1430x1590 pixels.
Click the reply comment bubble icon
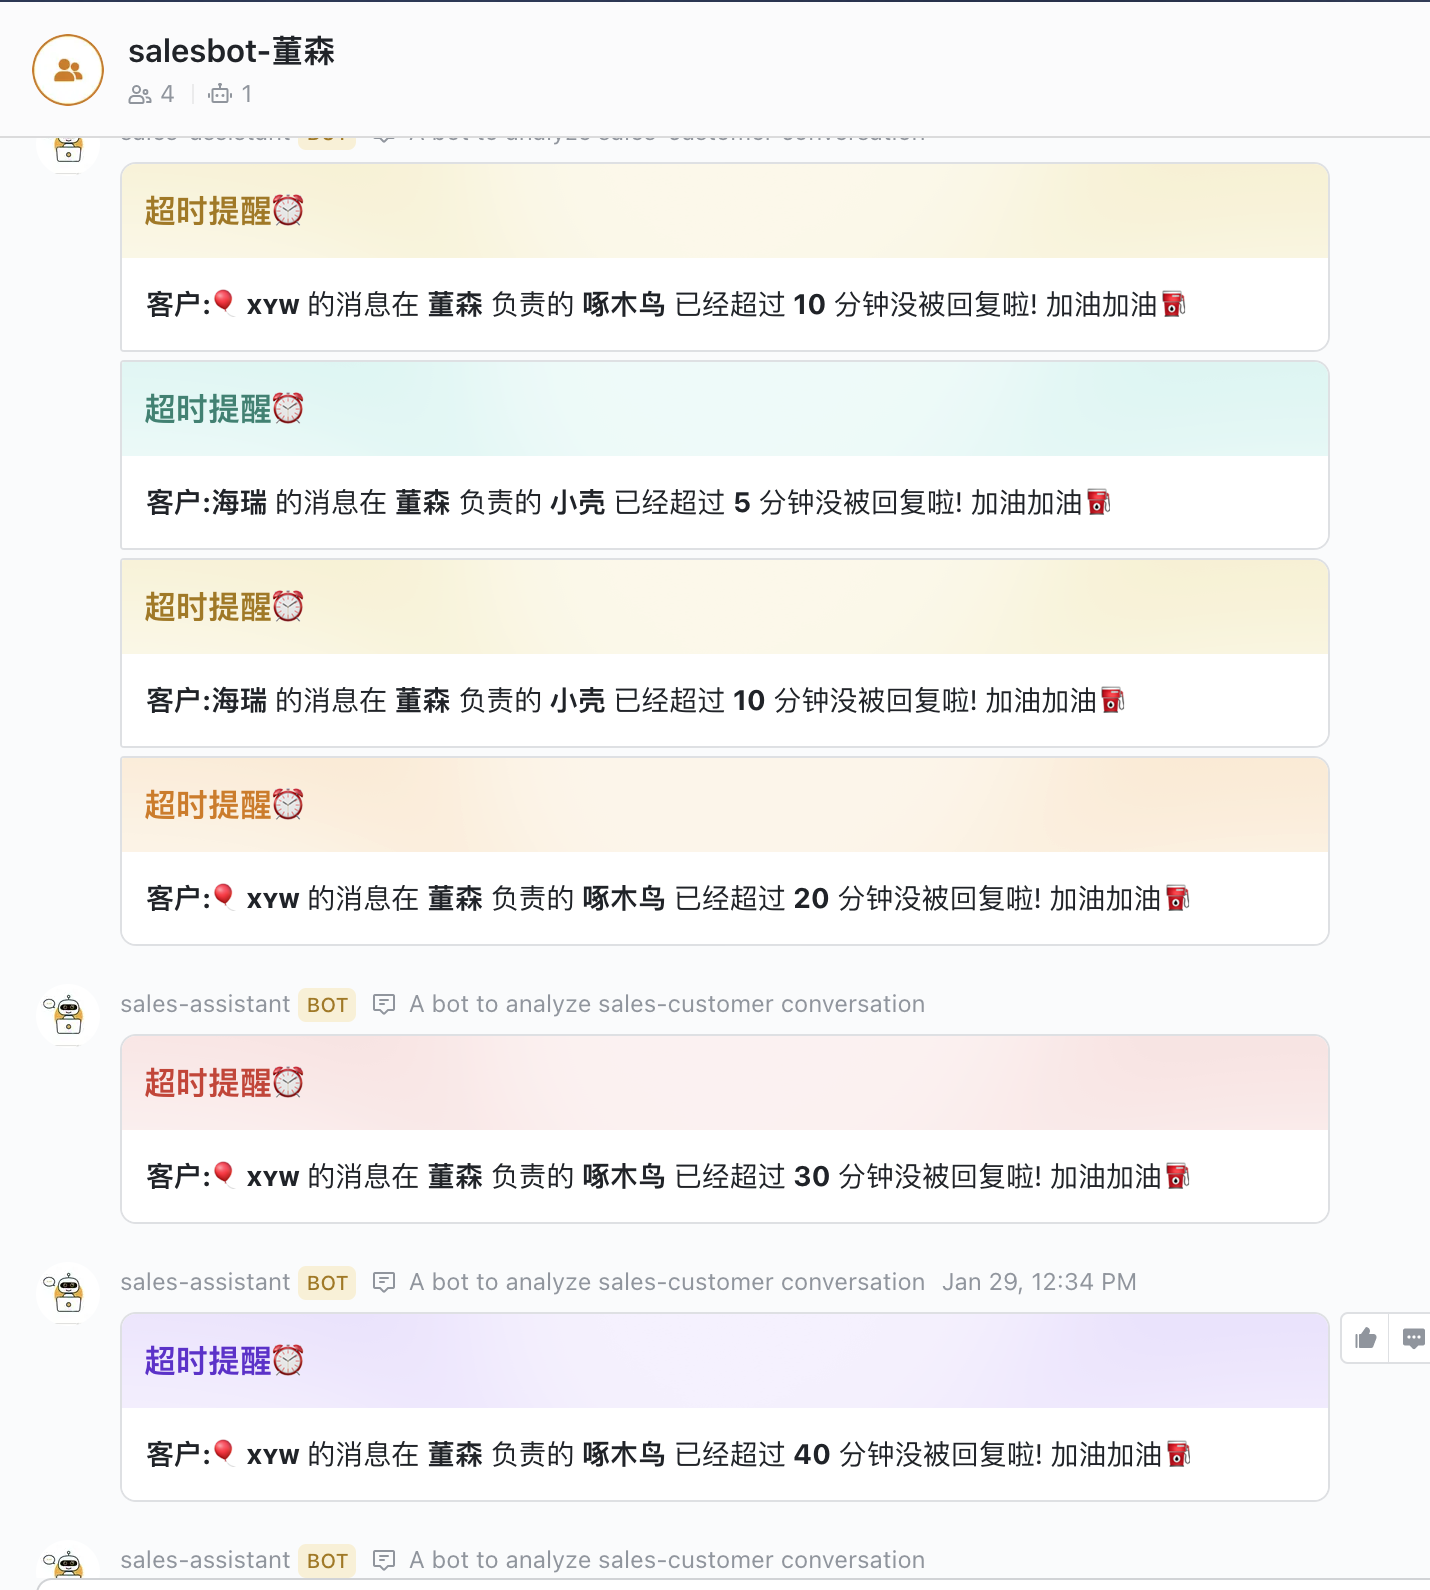(x=1412, y=1338)
